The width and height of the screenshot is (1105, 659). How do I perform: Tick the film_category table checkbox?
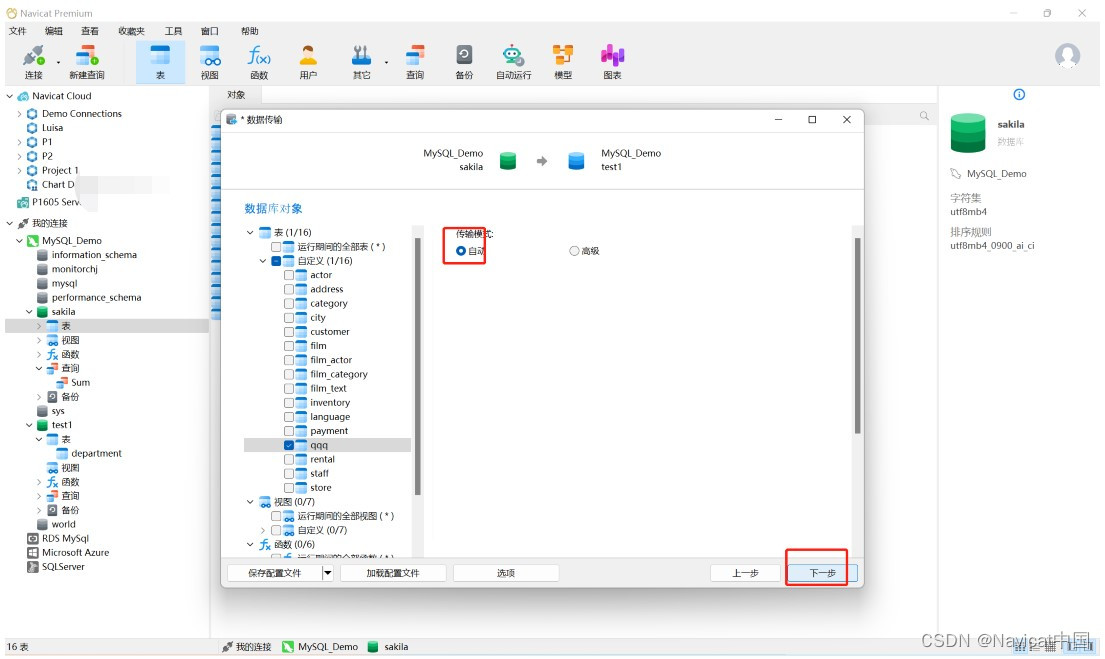coord(289,374)
